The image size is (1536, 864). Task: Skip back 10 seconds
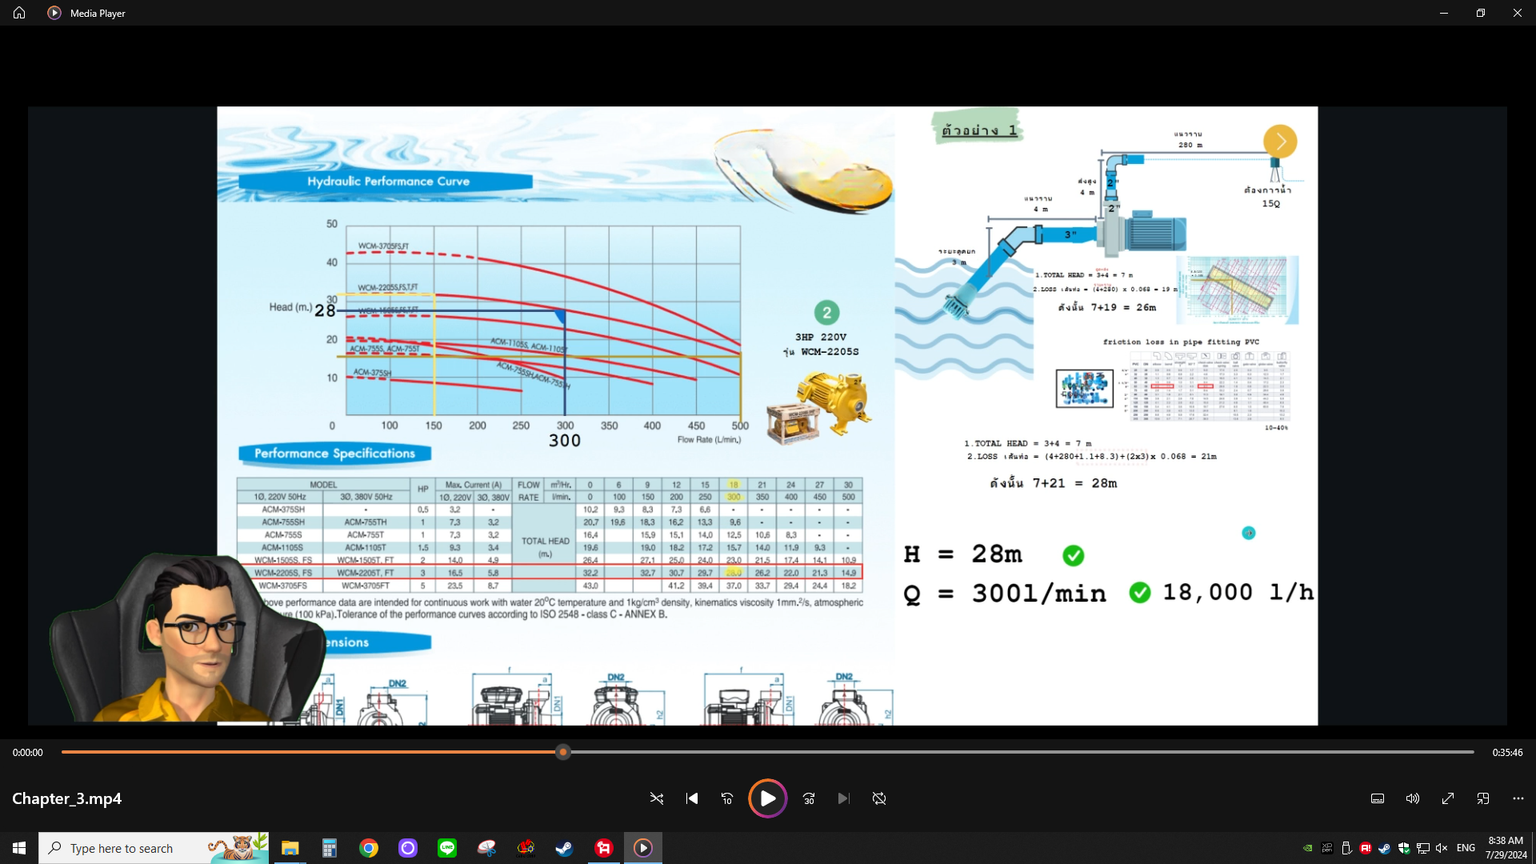tap(727, 799)
